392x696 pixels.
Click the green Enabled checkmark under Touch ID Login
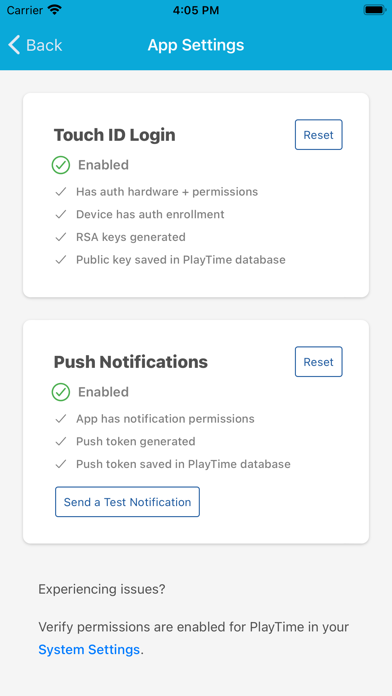(x=61, y=165)
